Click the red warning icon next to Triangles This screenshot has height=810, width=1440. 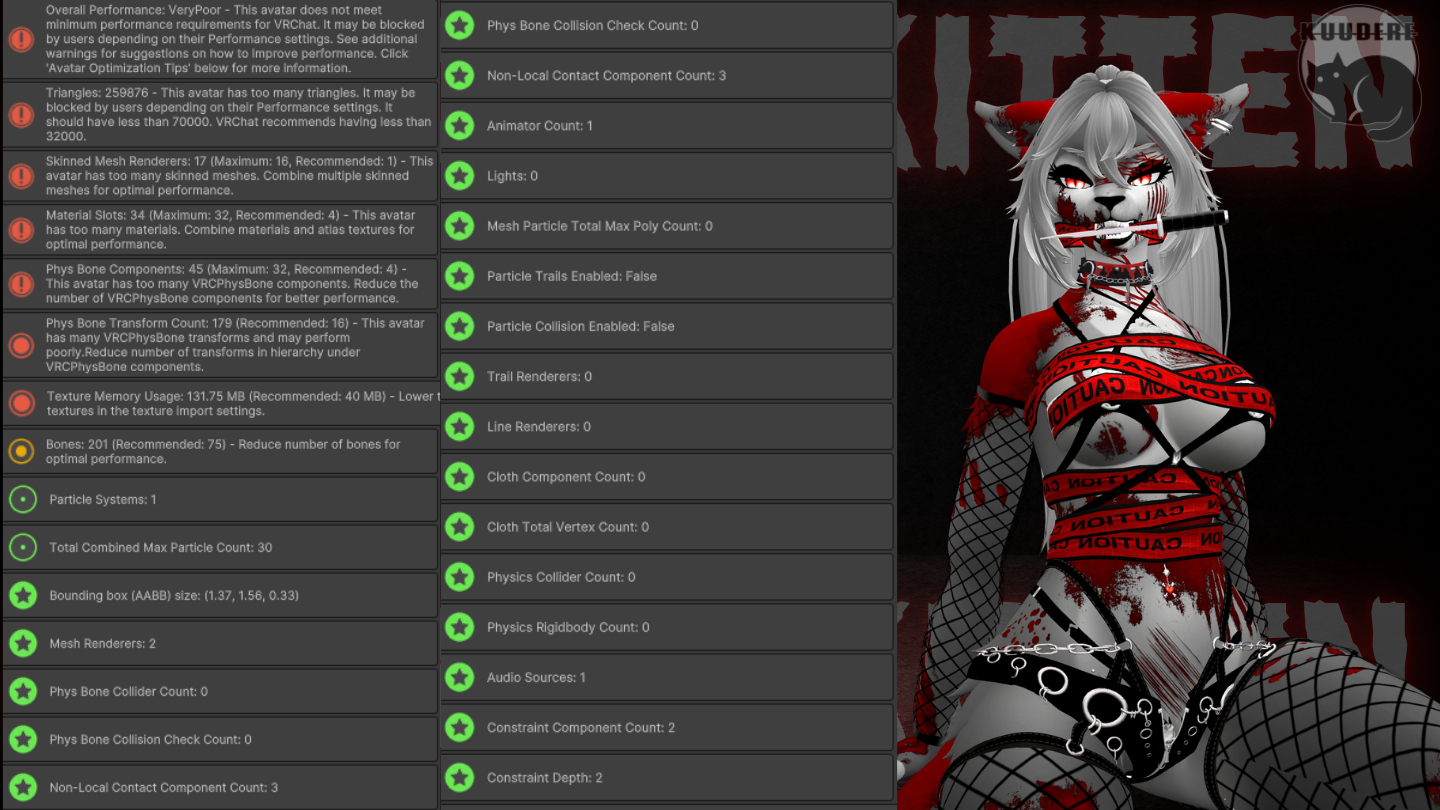21,115
